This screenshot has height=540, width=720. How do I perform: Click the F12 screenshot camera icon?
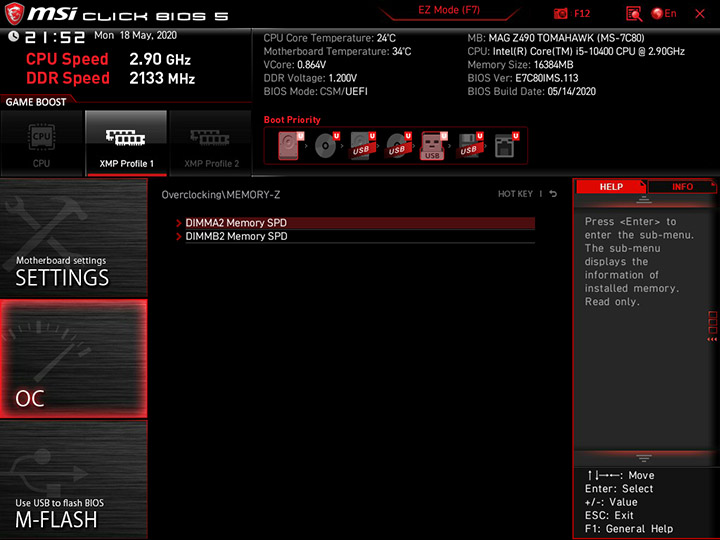pyautogui.click(x=560, y=14)
